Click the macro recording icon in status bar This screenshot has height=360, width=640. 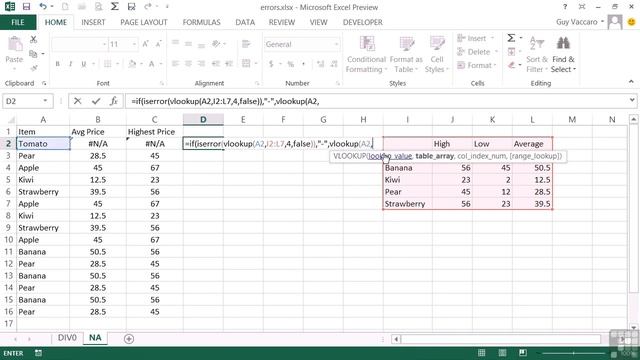38,353
